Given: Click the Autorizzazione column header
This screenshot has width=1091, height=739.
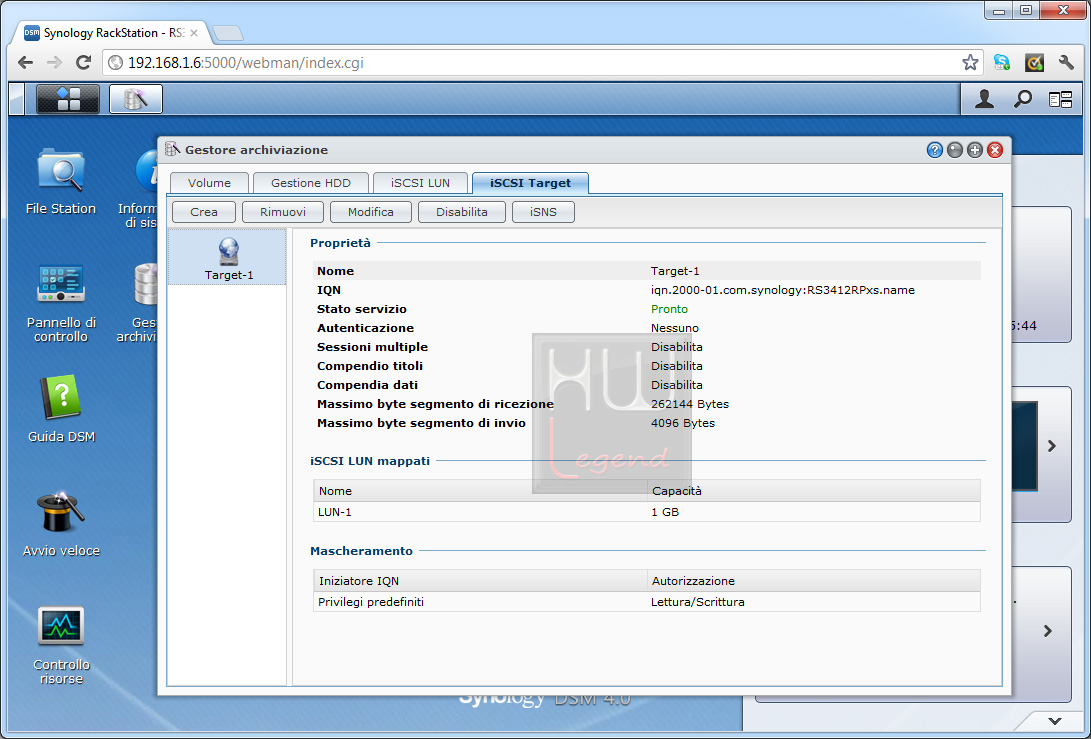Looking at the screenshot, I should [813, 580].
